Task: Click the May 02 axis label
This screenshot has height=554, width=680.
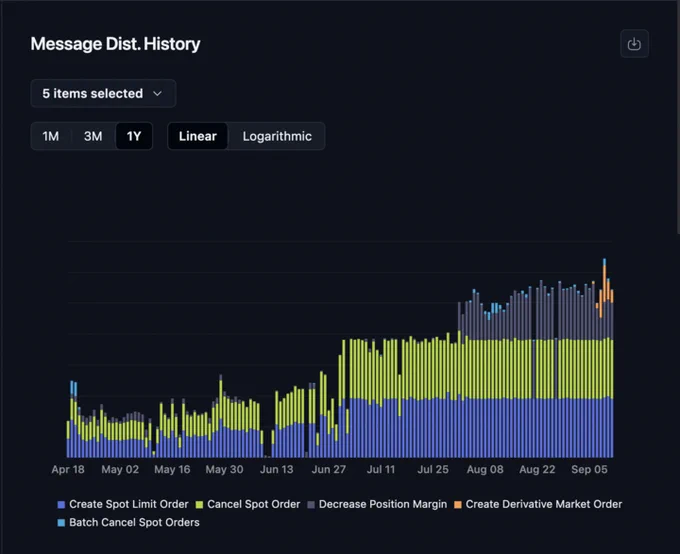Action: tap(120, 469)
